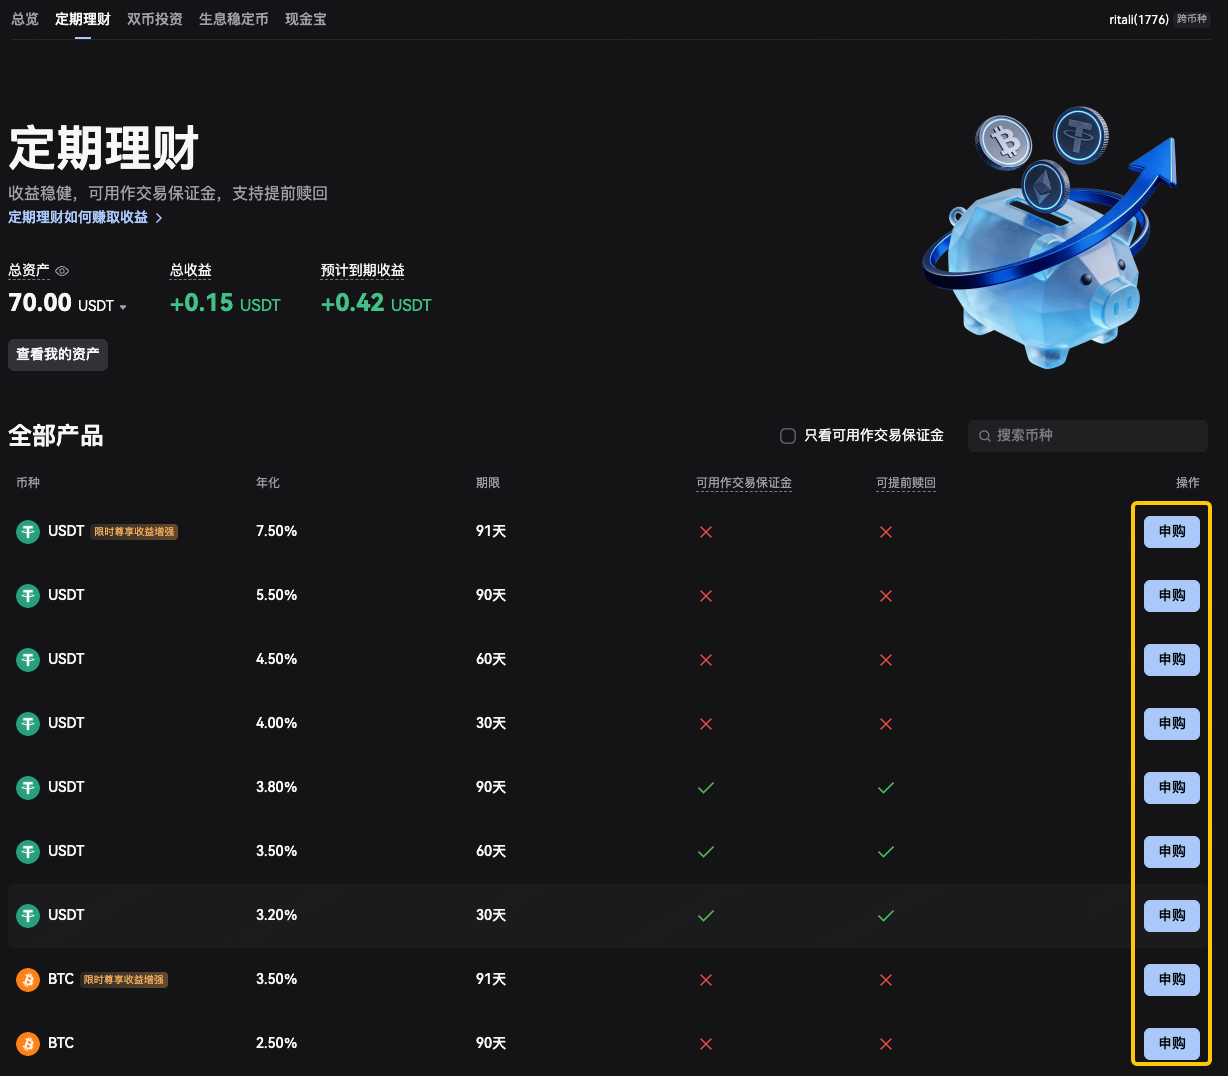Click 申购 for the 3.80% USDT product
The width and height of the screenshot is (1228, 1076).
1172,788
